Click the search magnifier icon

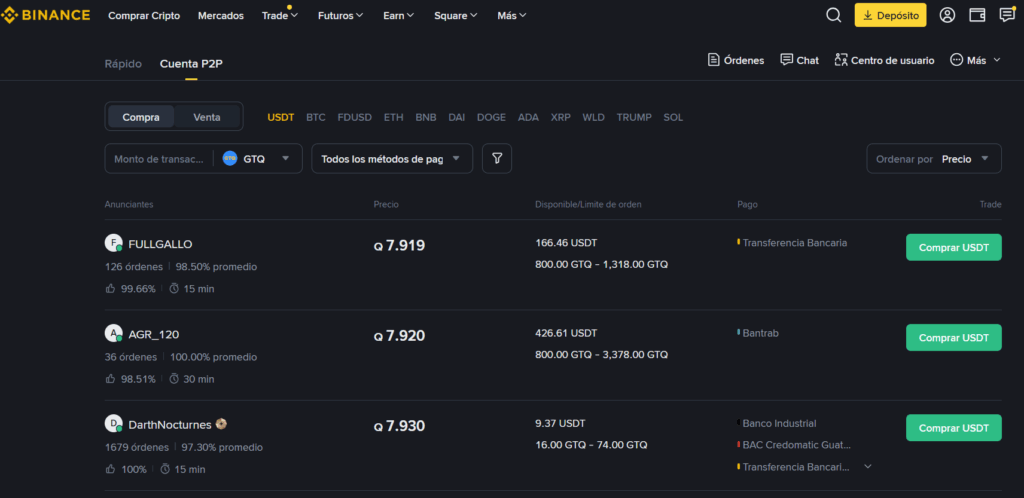click(833, 15)
